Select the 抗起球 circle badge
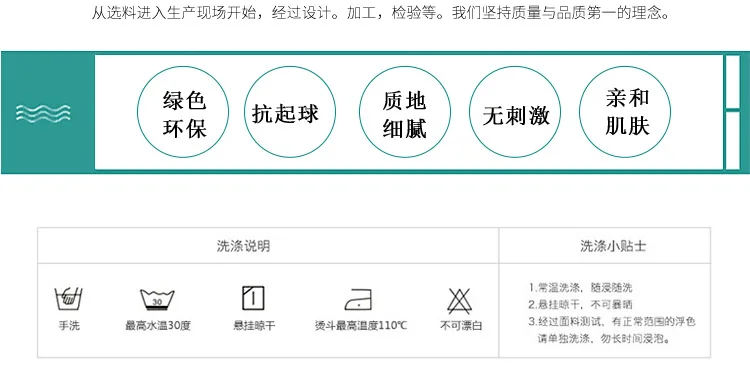This screenshot has width=750, height=381. 289,112
